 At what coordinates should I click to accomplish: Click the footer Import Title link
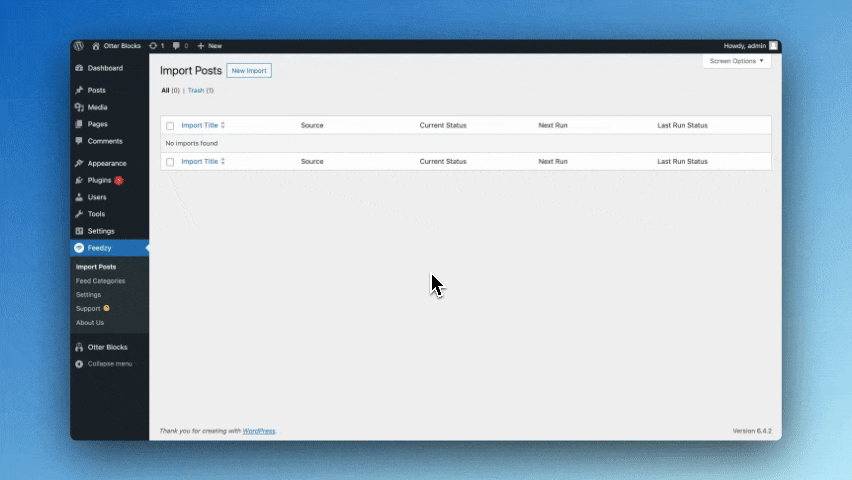click(x=199, y=161)
